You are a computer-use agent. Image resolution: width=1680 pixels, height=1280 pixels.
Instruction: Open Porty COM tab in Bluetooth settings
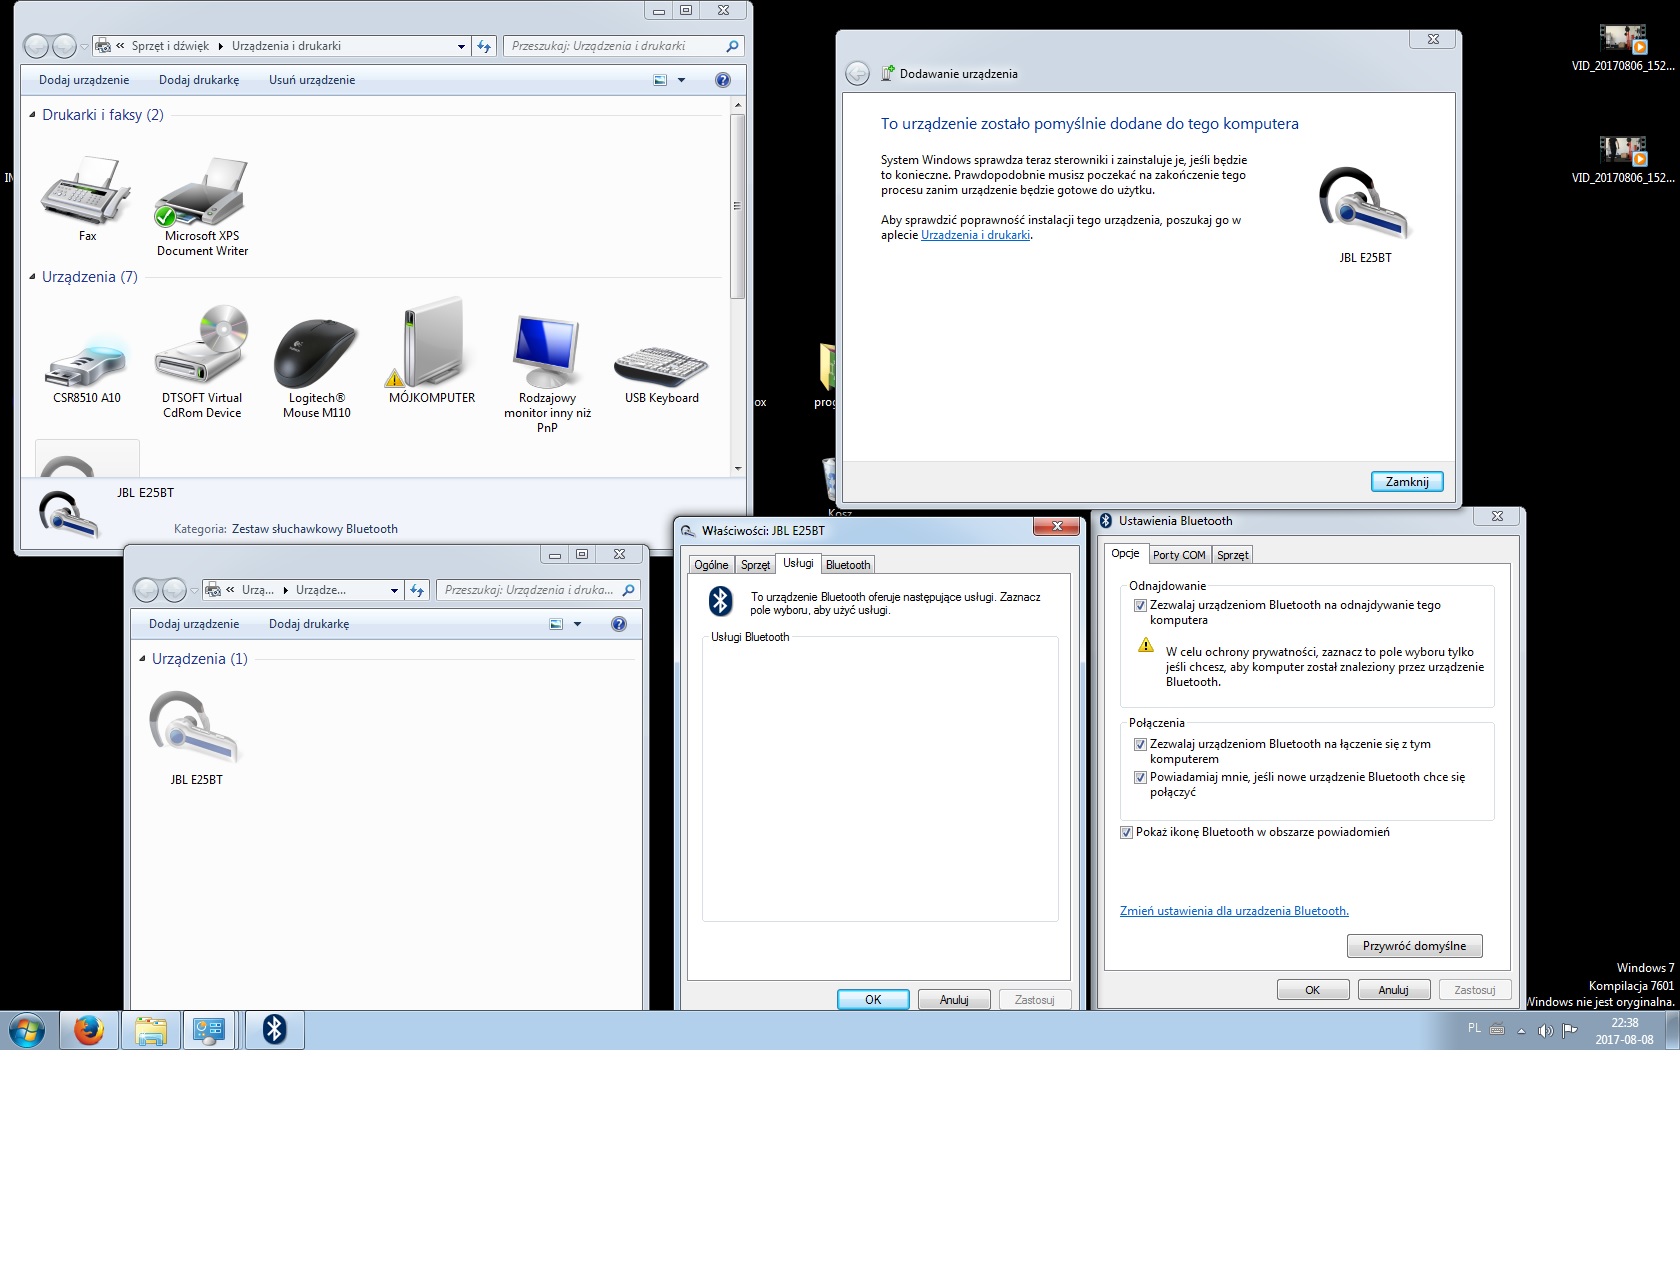point(1179,555)
